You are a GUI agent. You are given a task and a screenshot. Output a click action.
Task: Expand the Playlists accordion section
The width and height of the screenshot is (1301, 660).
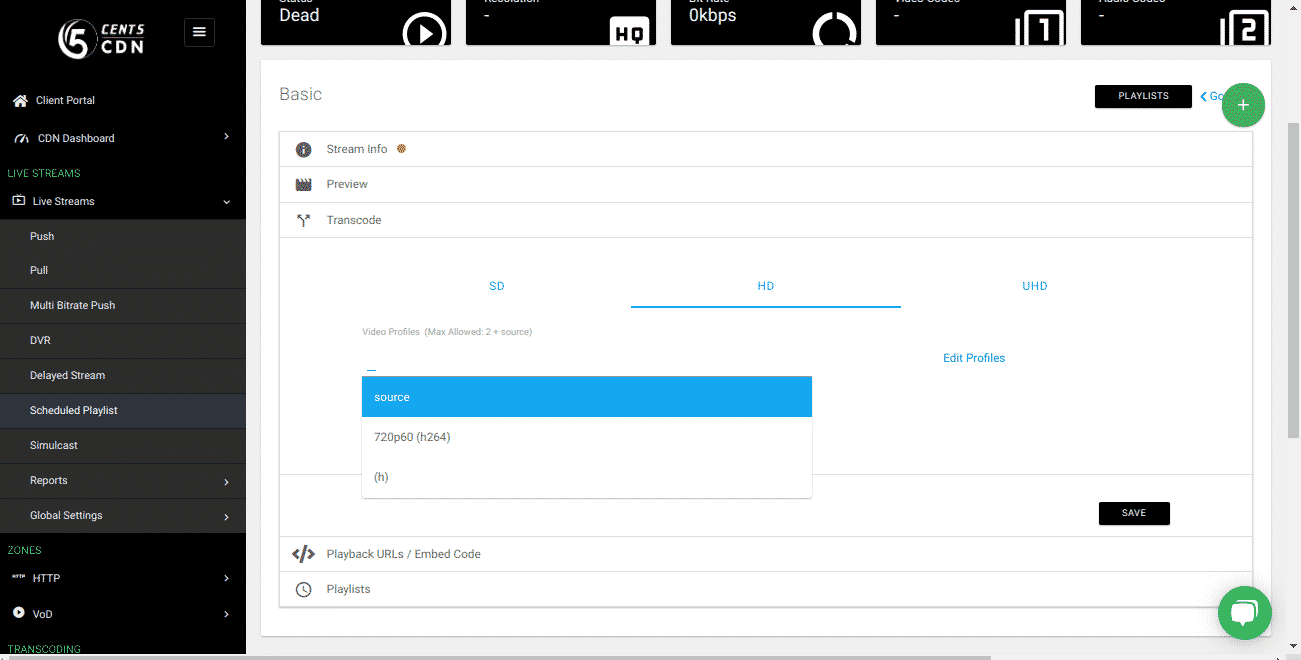(765, 590)
